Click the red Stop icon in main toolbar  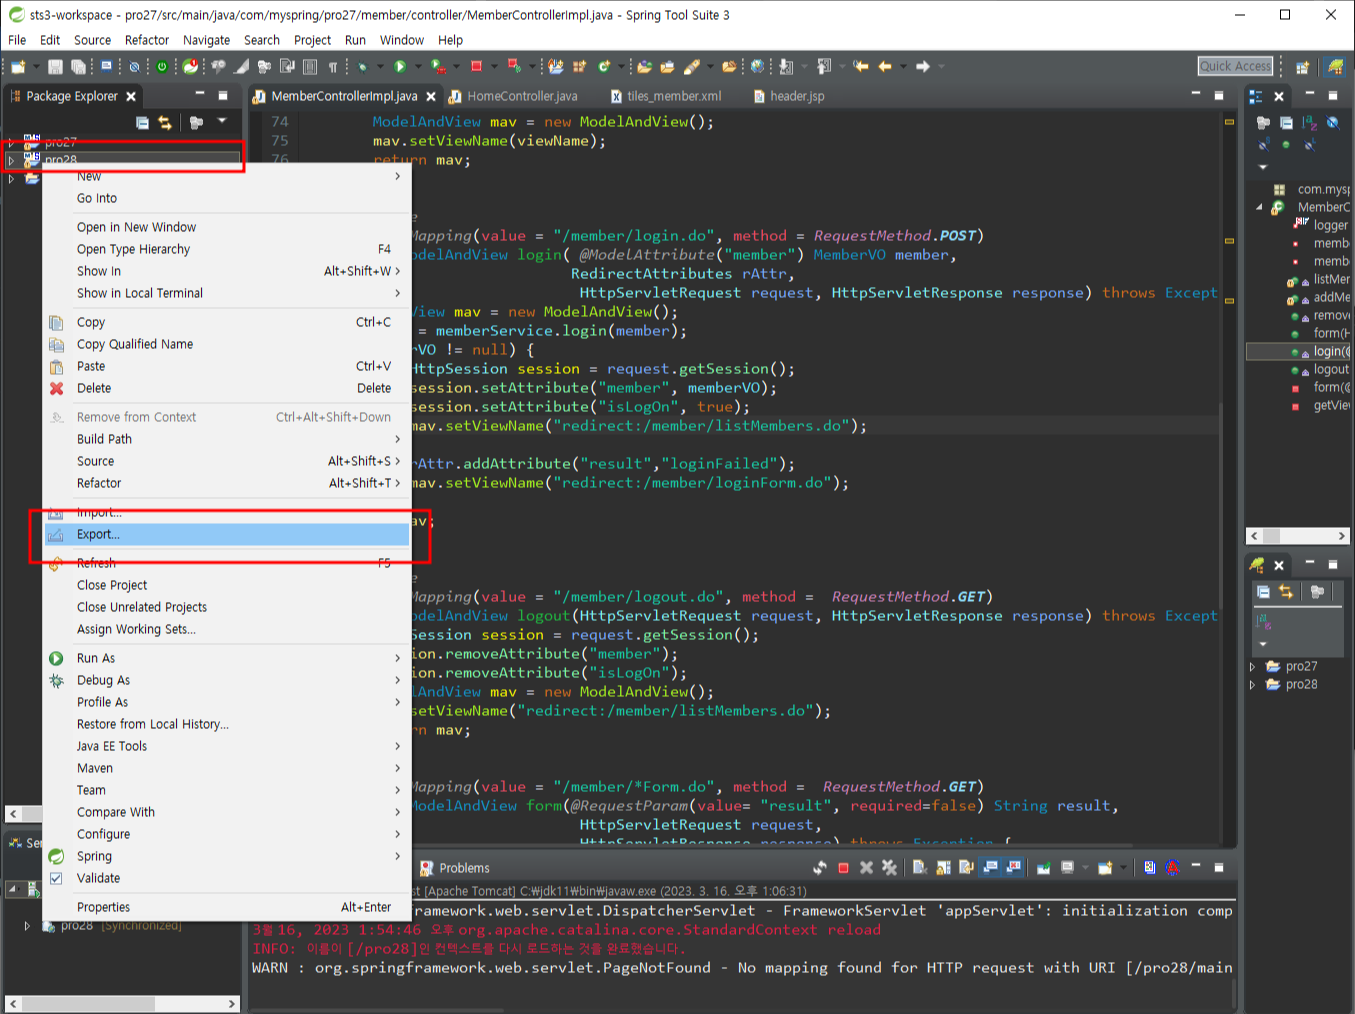(x=476, y=67)
